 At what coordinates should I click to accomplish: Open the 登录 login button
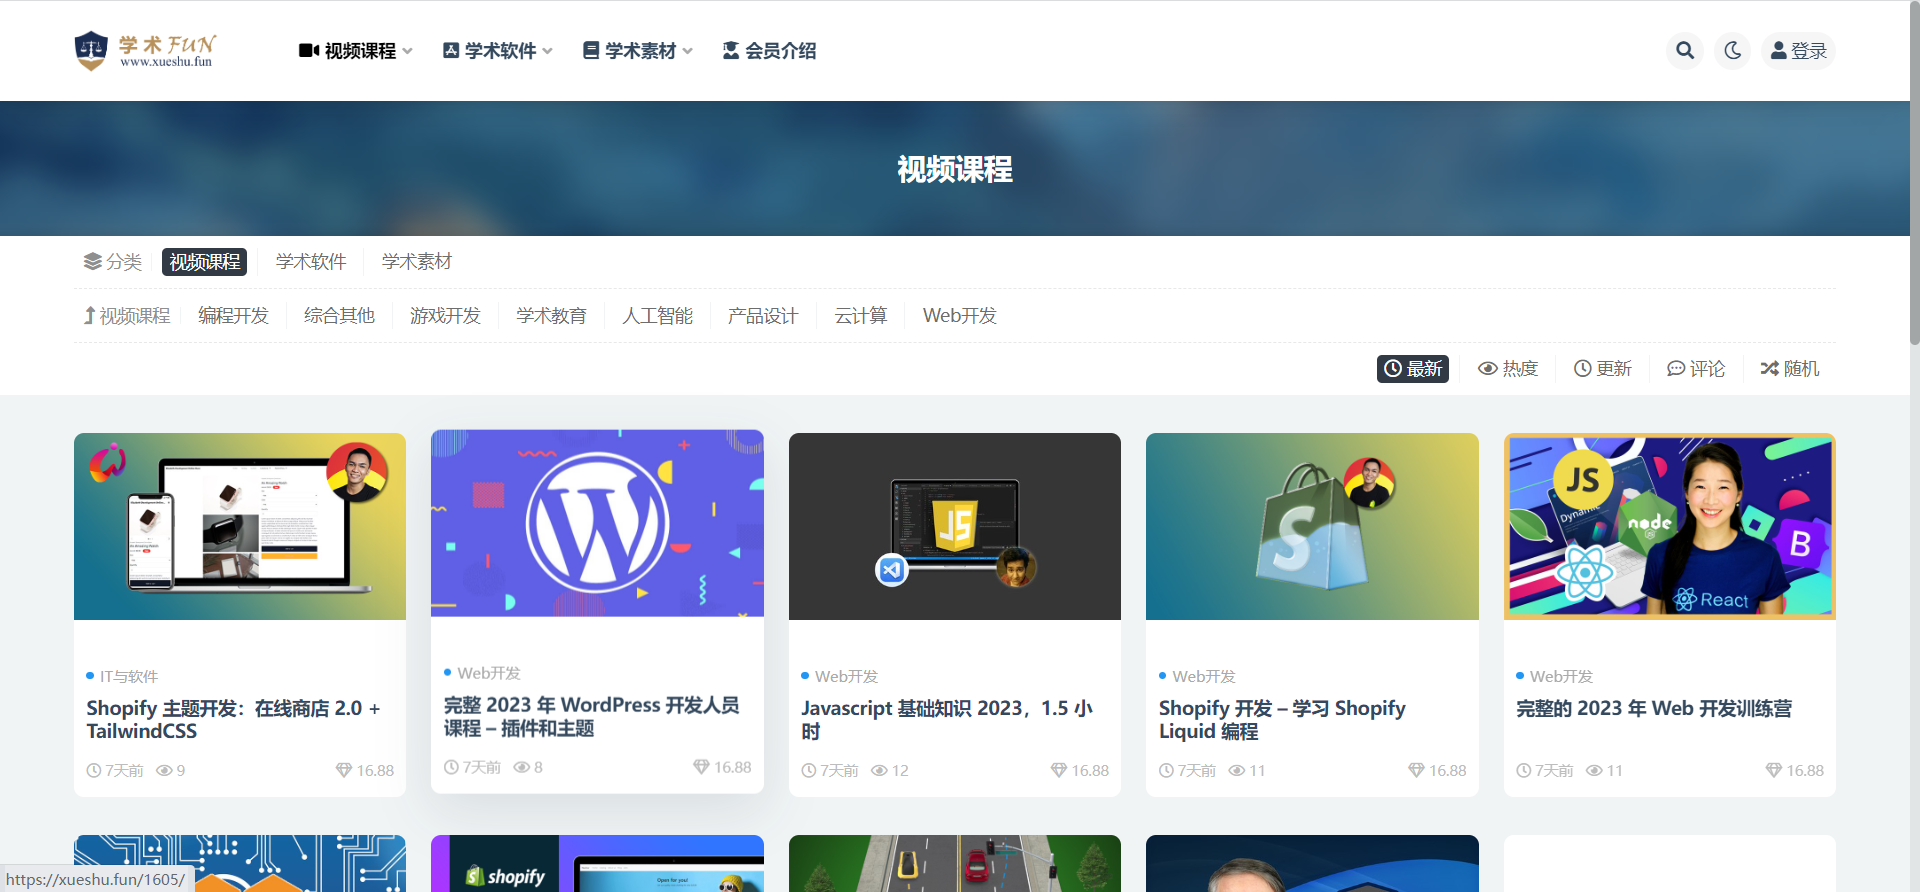[1798, 50]
